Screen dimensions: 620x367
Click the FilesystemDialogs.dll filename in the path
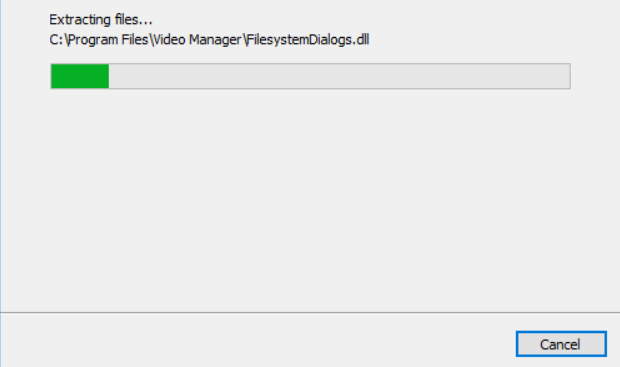pos(308,40)
